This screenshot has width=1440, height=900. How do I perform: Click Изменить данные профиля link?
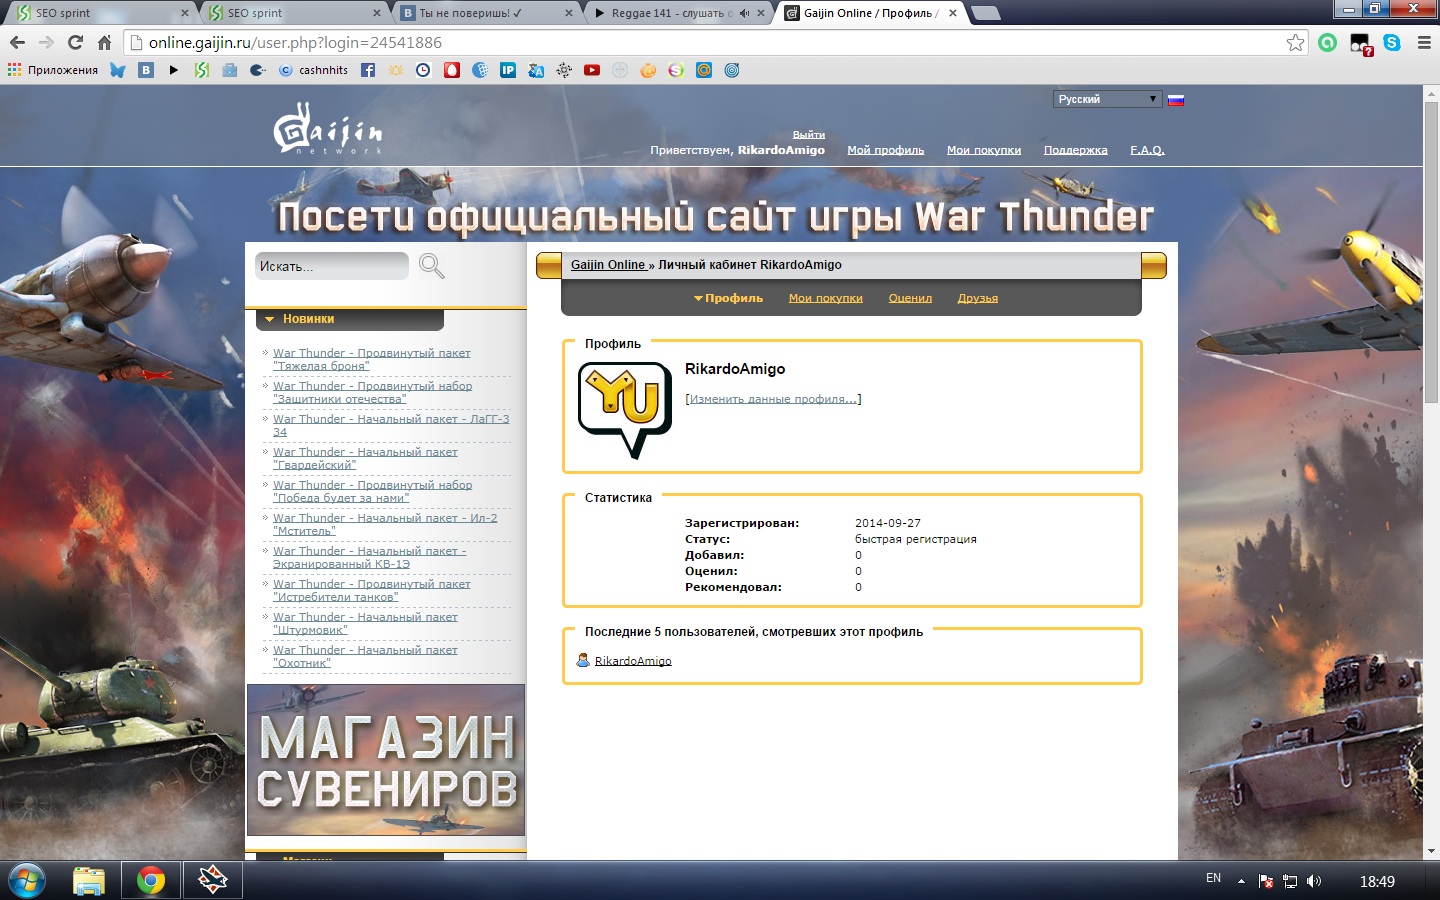pos(773,399)
